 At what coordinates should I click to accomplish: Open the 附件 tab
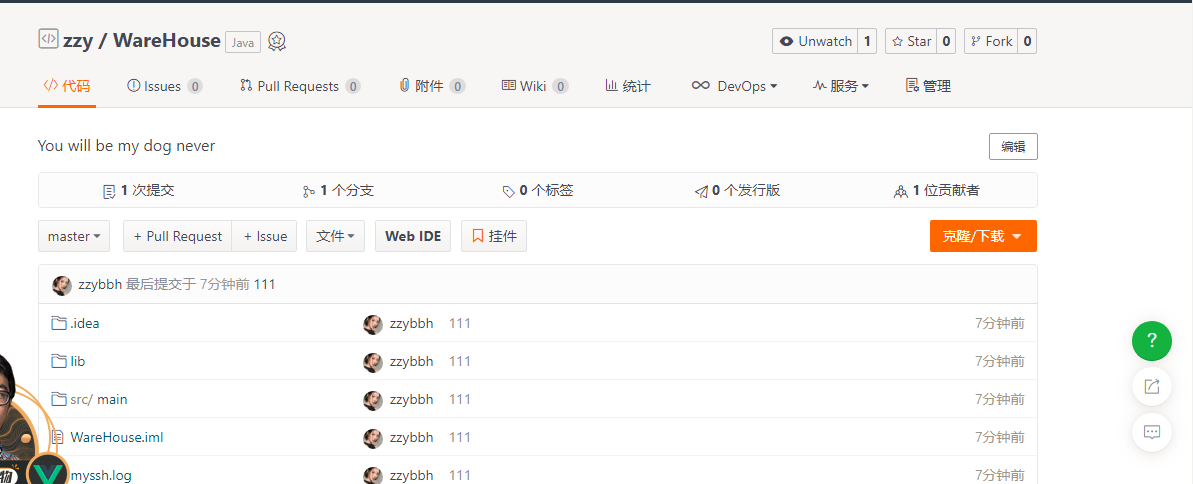[432, 86]
